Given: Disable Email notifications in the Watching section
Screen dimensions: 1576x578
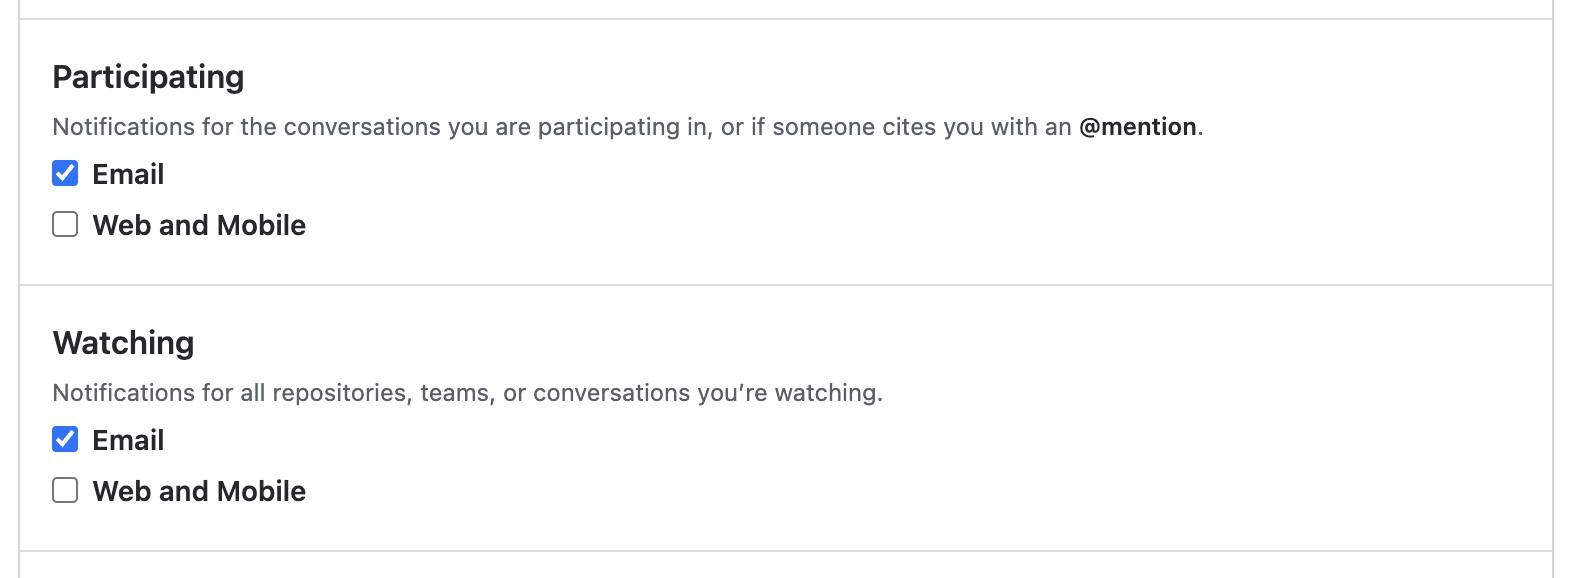Looking at the screenshot, I should [x=64, y=439].
